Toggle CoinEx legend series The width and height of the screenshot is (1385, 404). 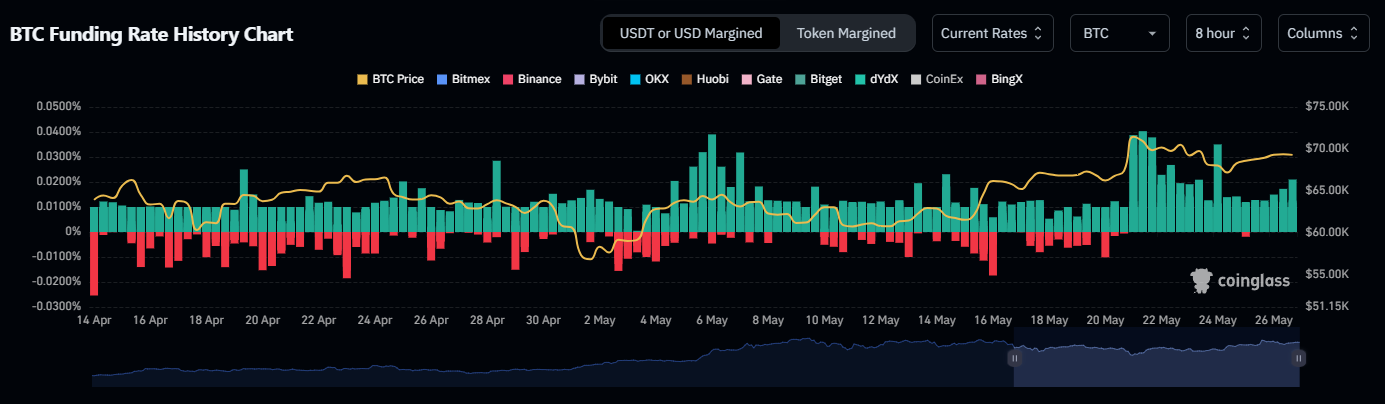(x=936, y=78)
